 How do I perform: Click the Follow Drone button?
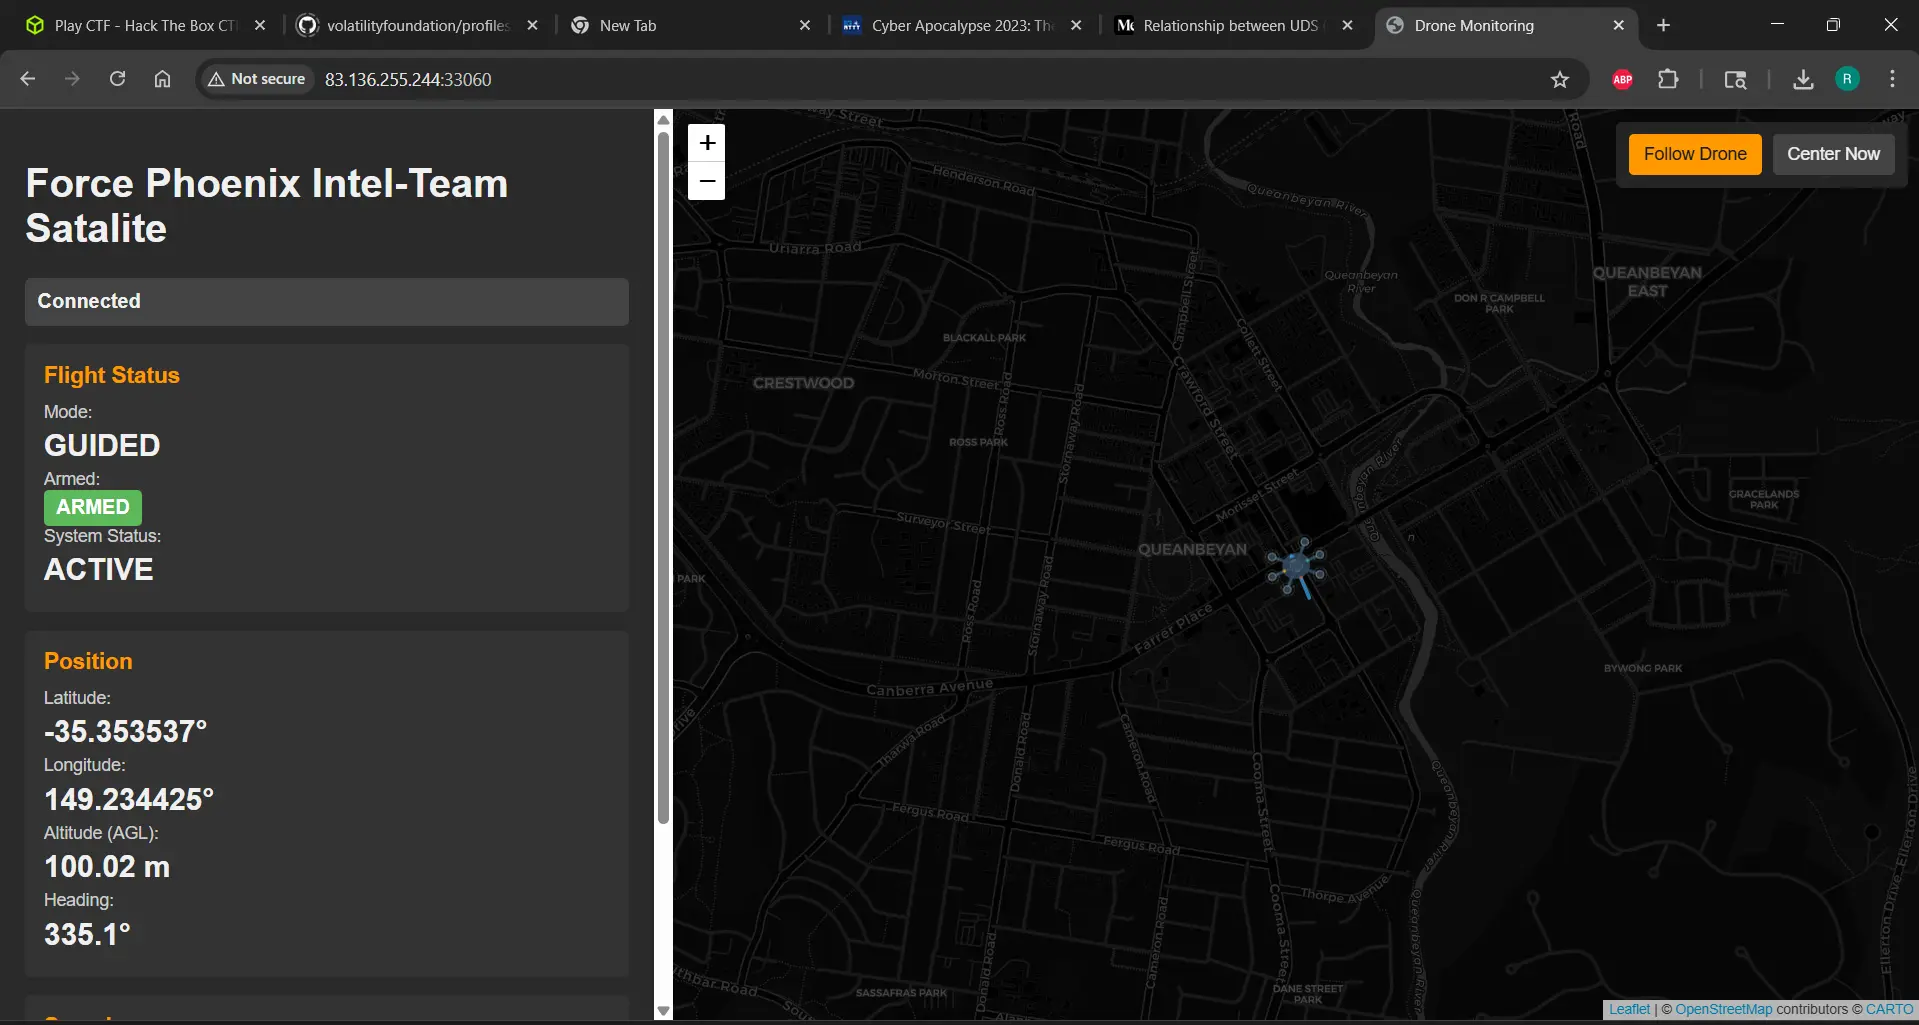coord(1695,154)
